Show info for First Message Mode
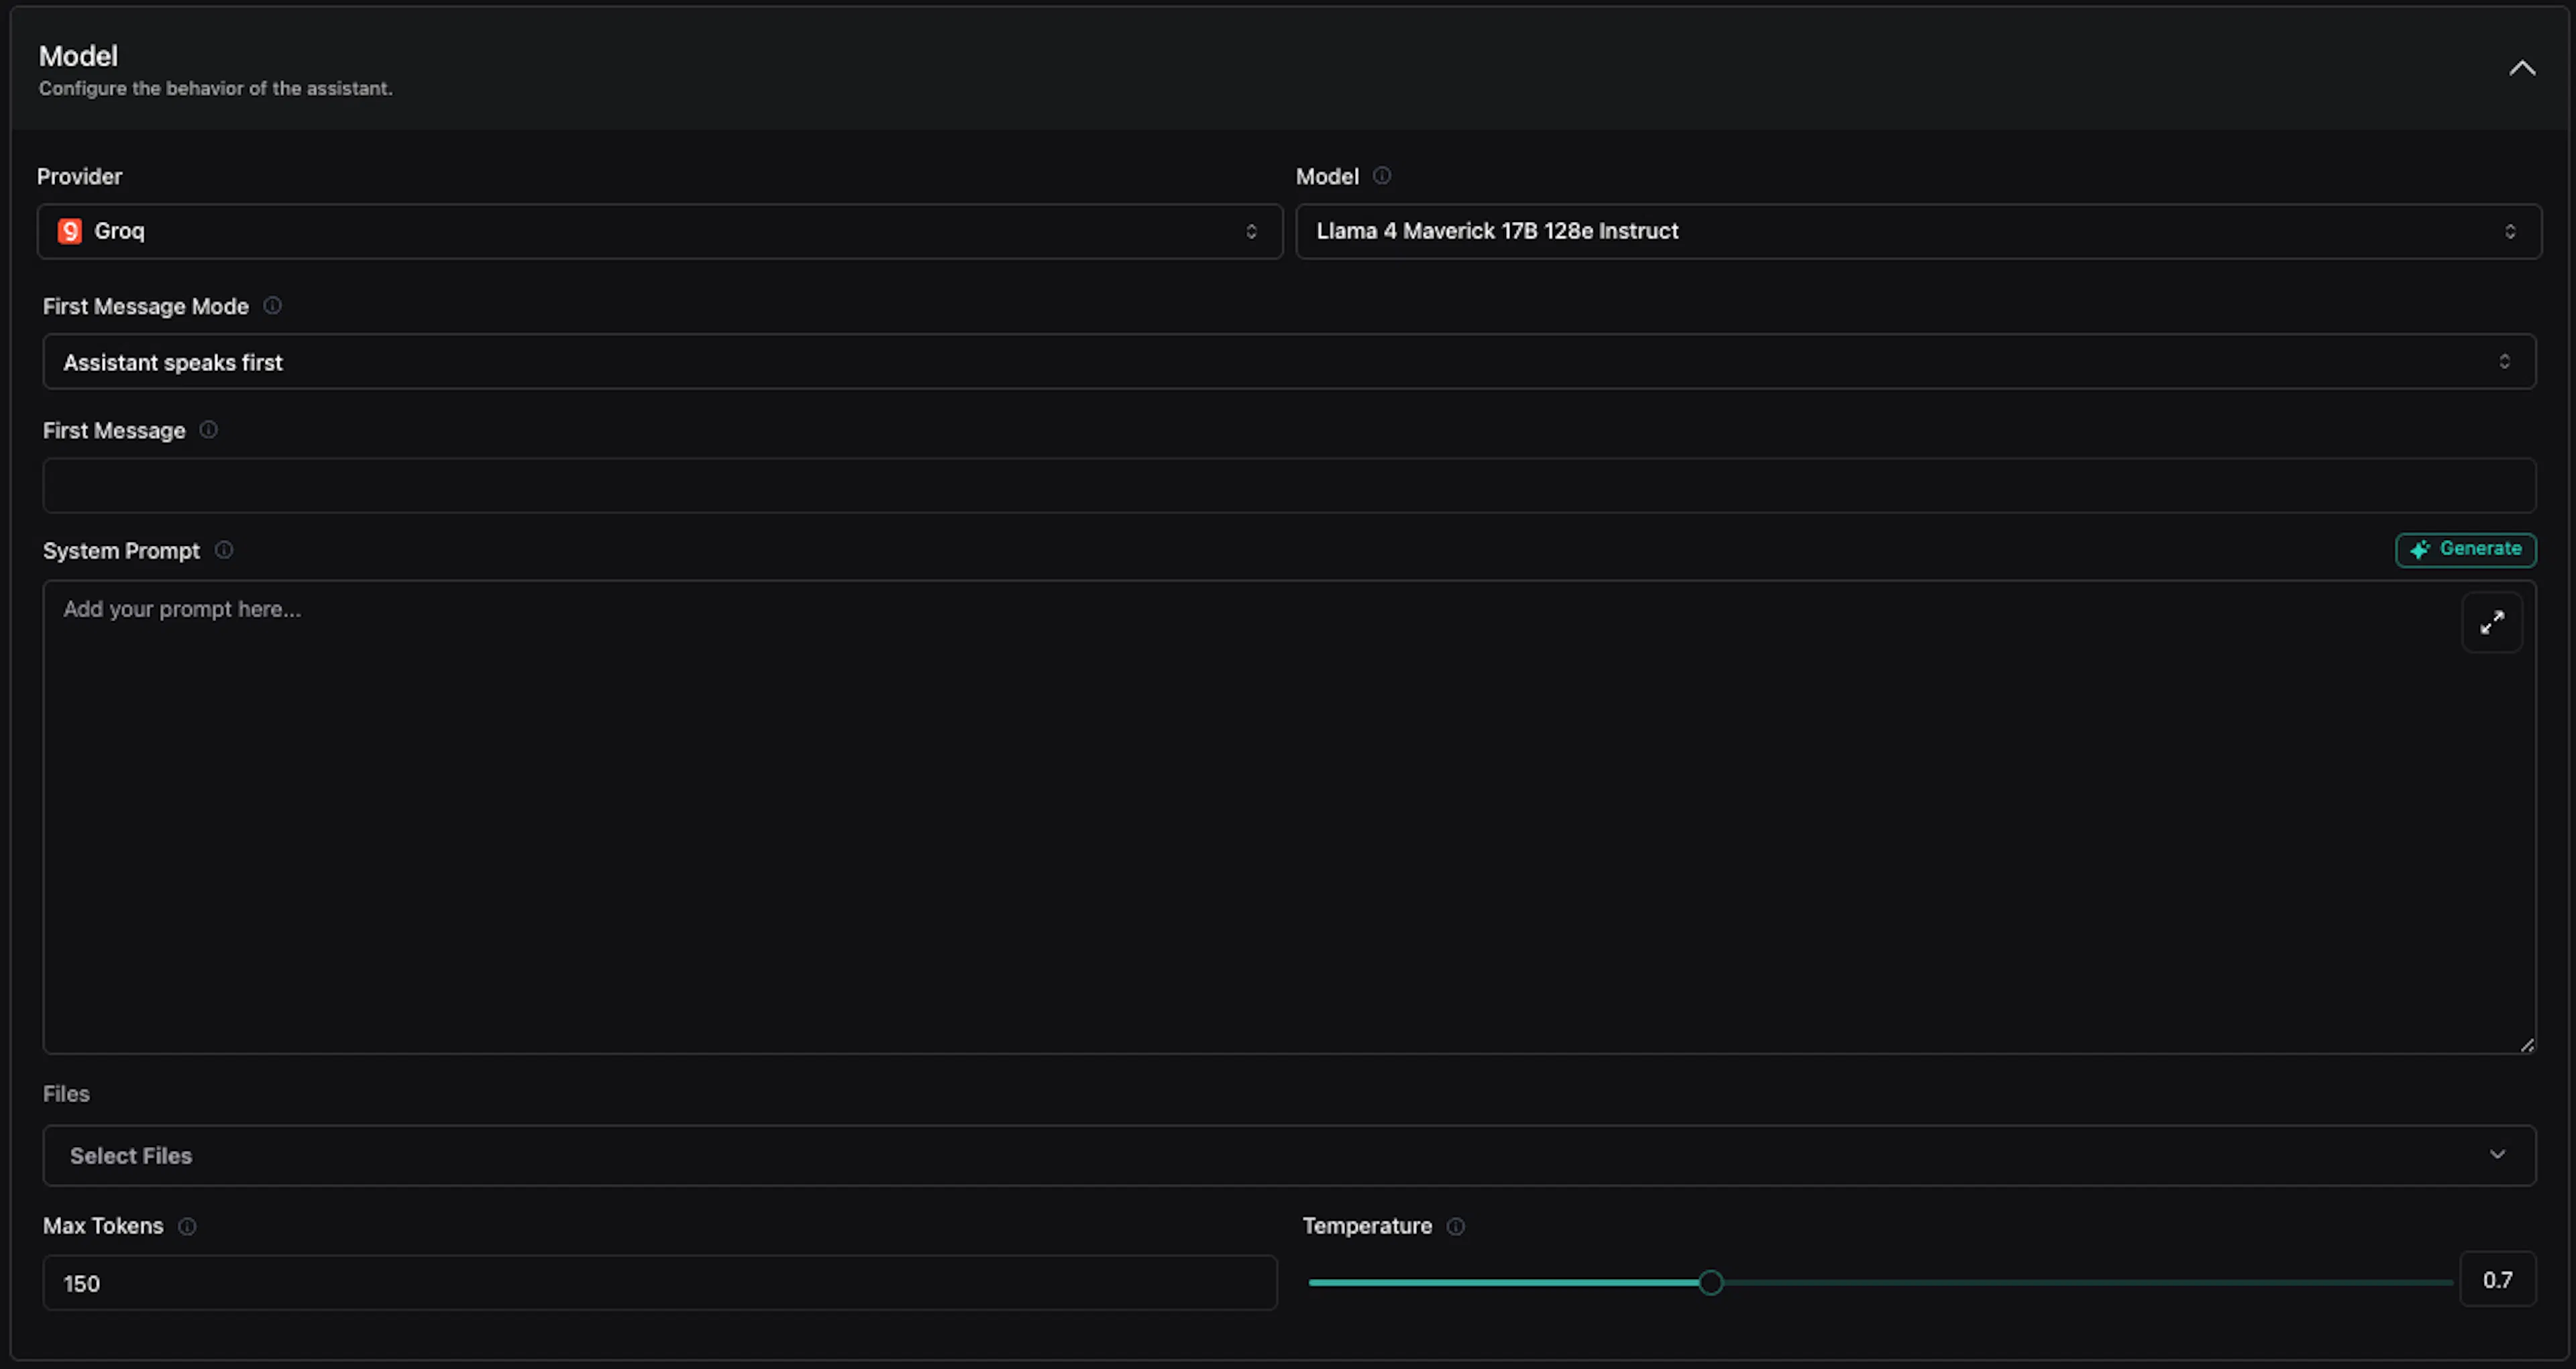 272,306
